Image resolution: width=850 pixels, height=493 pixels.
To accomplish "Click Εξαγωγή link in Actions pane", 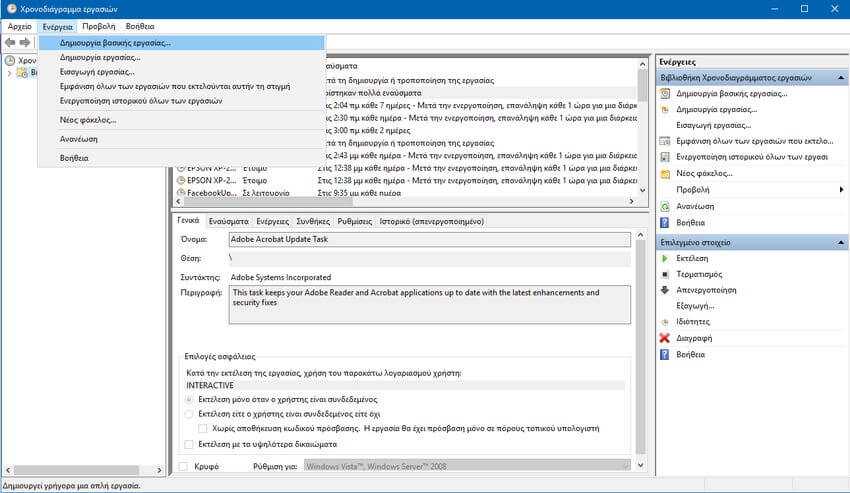I will [695, 306].
